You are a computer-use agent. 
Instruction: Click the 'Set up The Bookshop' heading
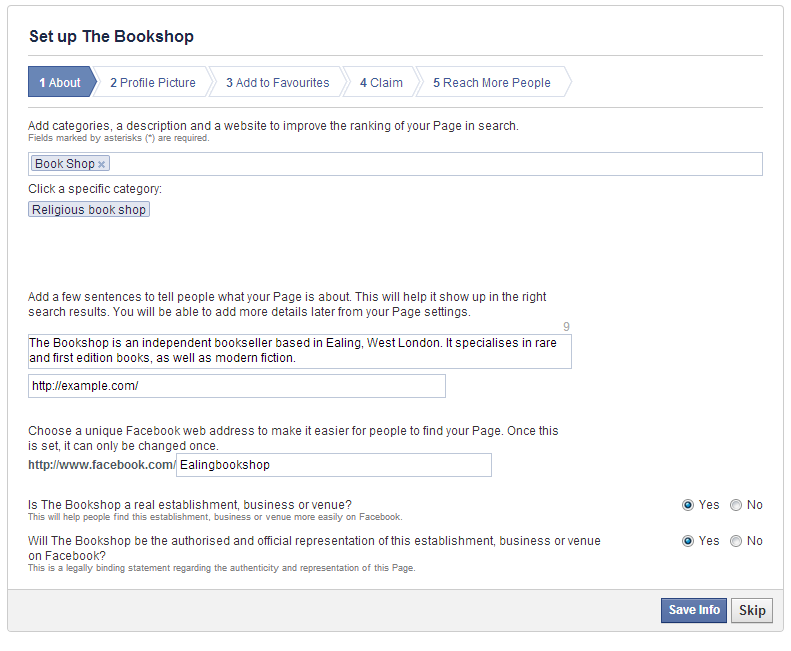111,36
